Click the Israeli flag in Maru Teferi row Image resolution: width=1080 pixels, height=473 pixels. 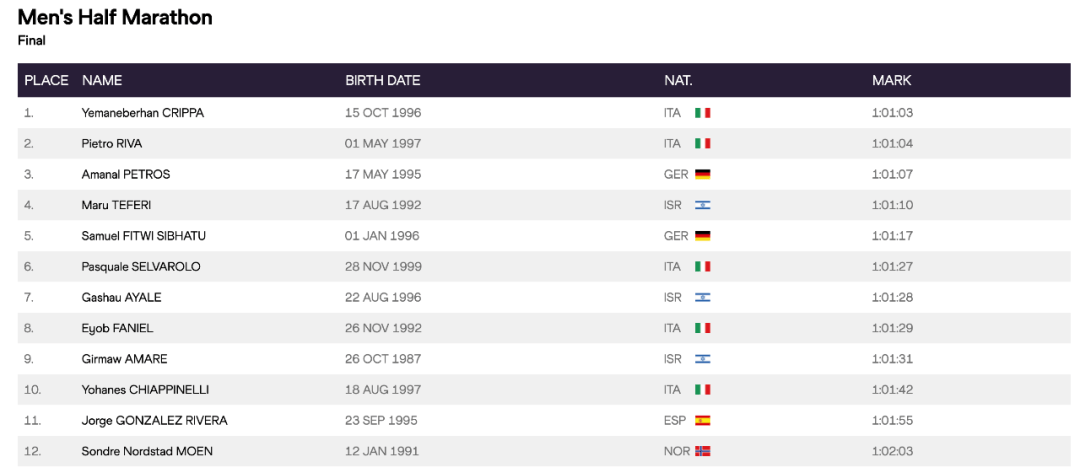(702, 205)
